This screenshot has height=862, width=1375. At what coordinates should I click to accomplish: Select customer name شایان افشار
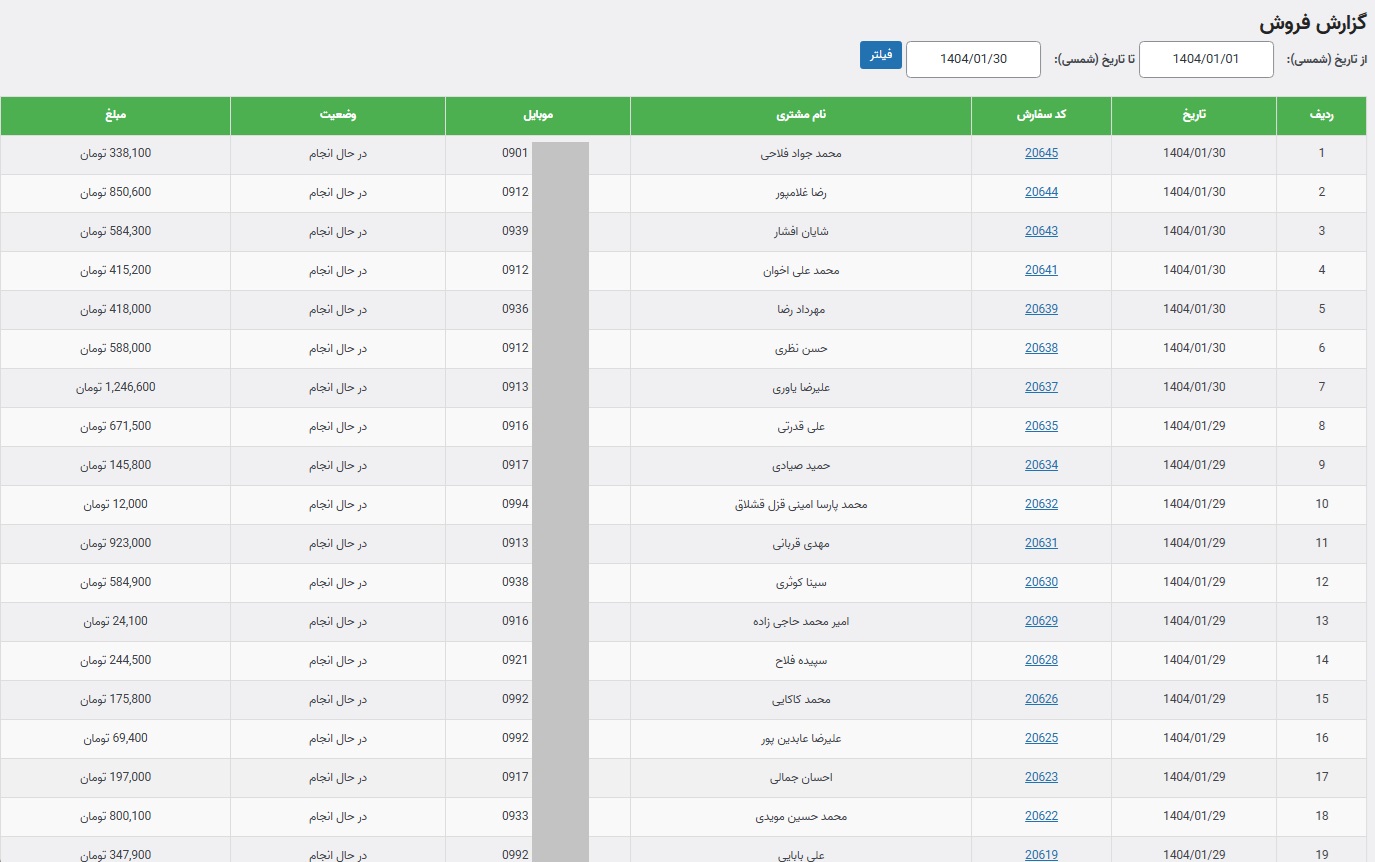coord(801,232)
